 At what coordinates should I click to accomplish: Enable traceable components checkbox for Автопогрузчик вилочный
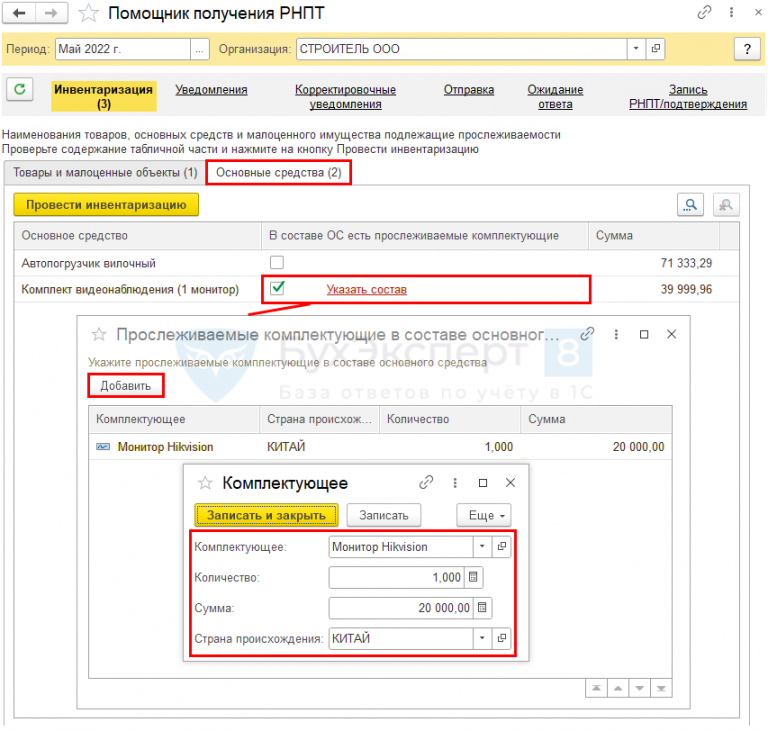point(277,263)
